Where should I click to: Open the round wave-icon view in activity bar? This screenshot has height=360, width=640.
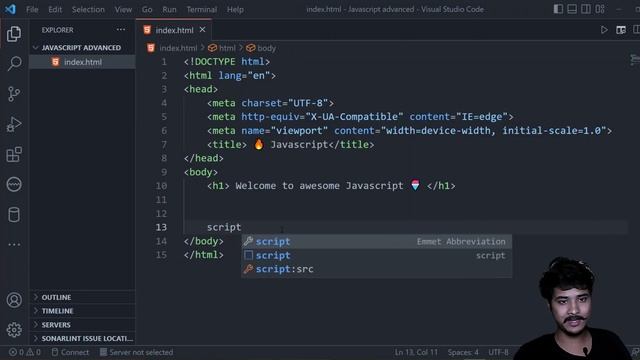point(14,184)
